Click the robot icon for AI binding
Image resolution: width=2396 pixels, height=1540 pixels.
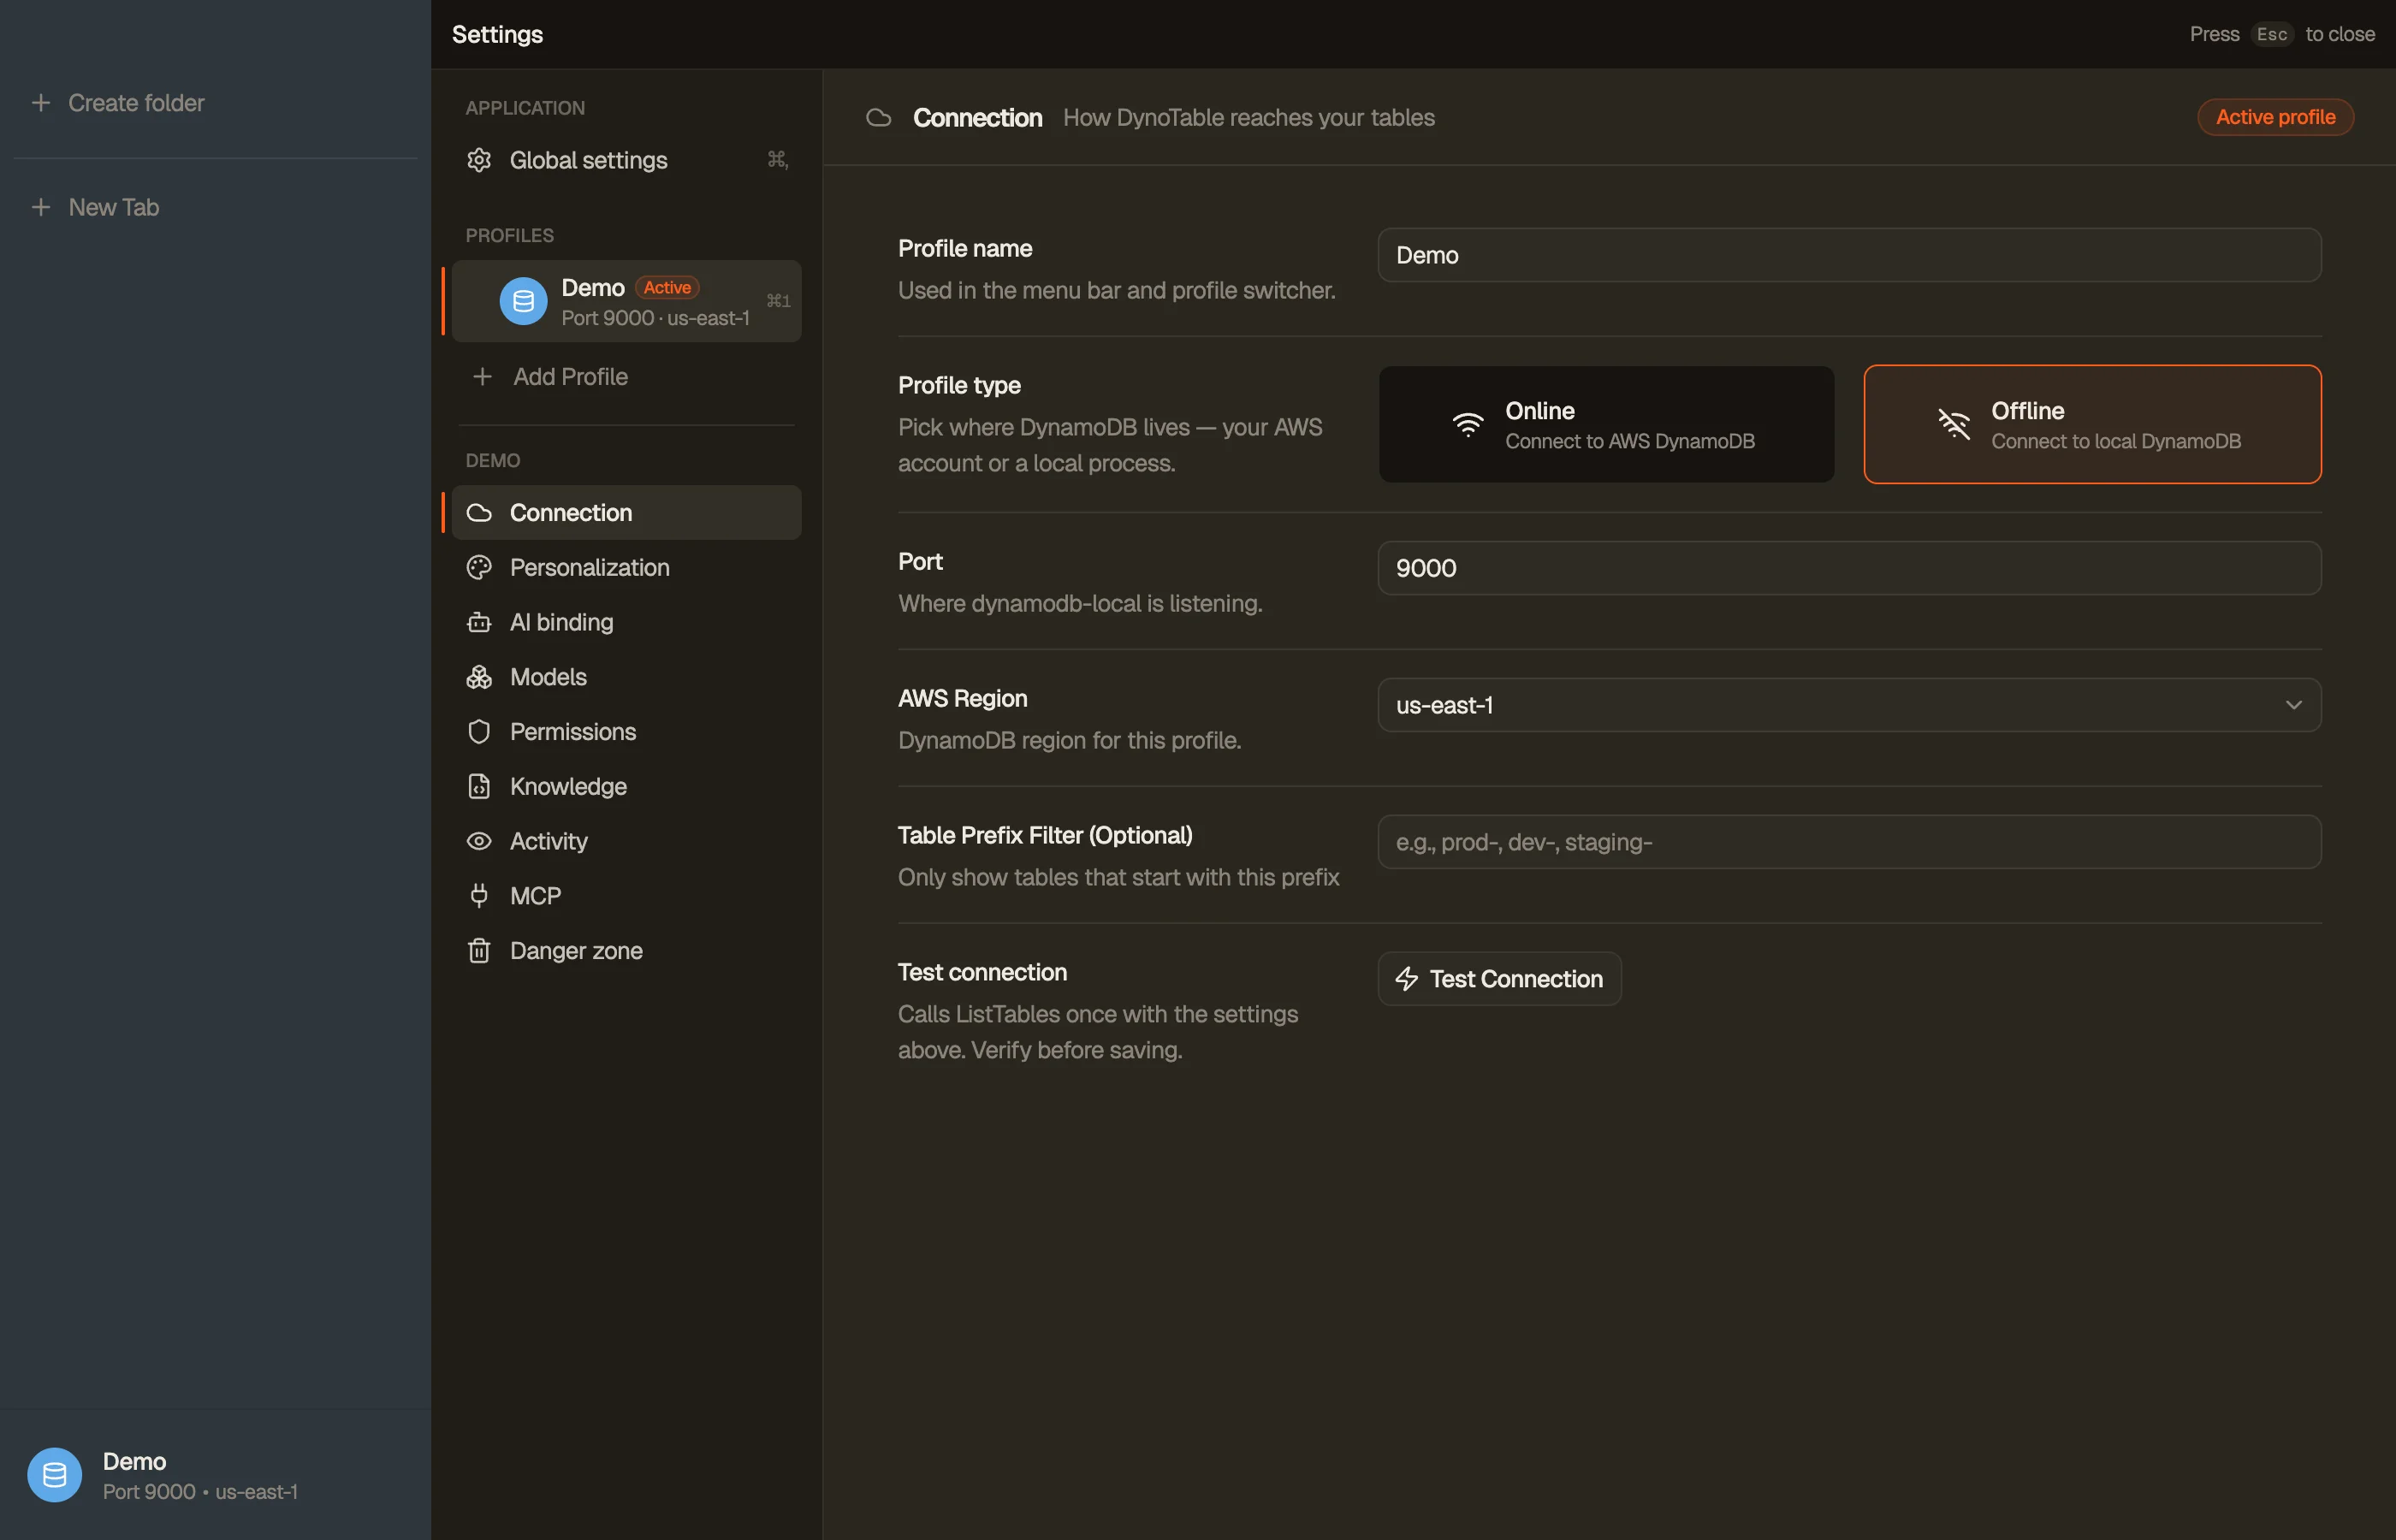point(479,622)
